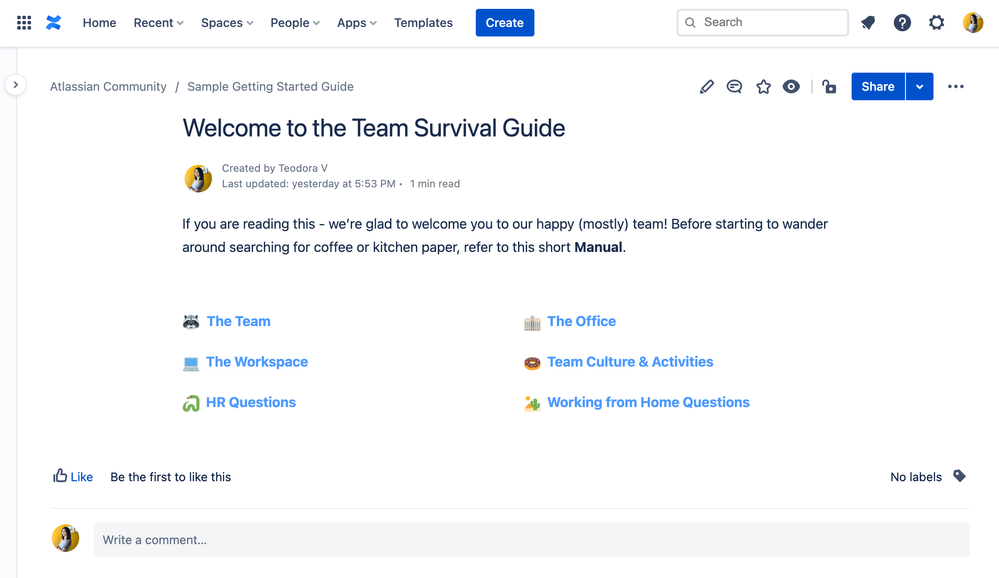Viewport: 999px width, 578px height.
Task: Star this page to save for later
Action: [763, 86]
